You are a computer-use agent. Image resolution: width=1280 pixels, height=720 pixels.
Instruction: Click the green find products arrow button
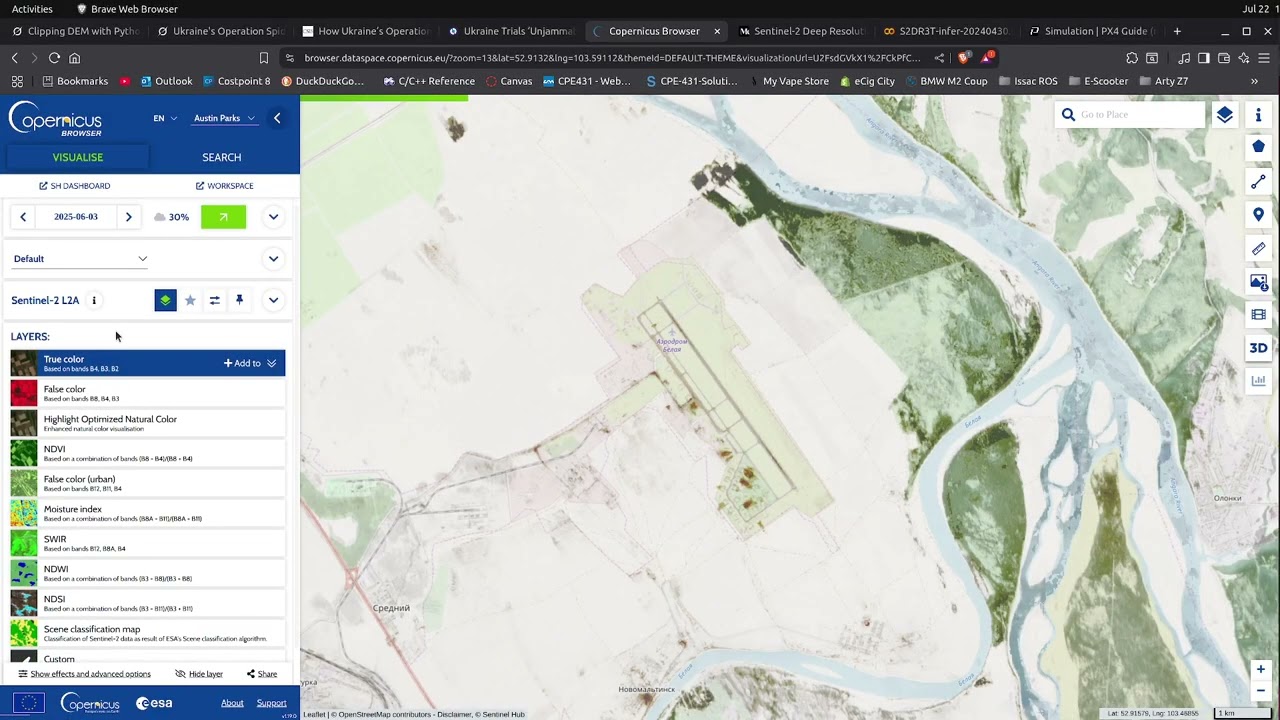tap(223, 216)
